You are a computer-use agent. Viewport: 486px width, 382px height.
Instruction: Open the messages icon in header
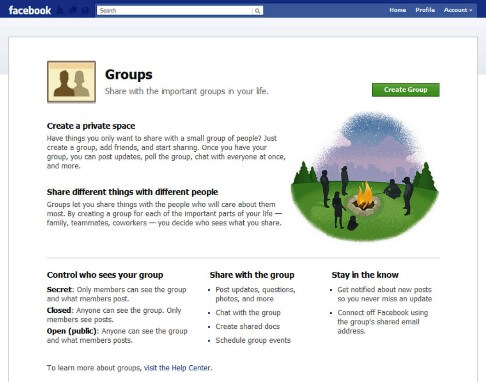tap(73, 11)
